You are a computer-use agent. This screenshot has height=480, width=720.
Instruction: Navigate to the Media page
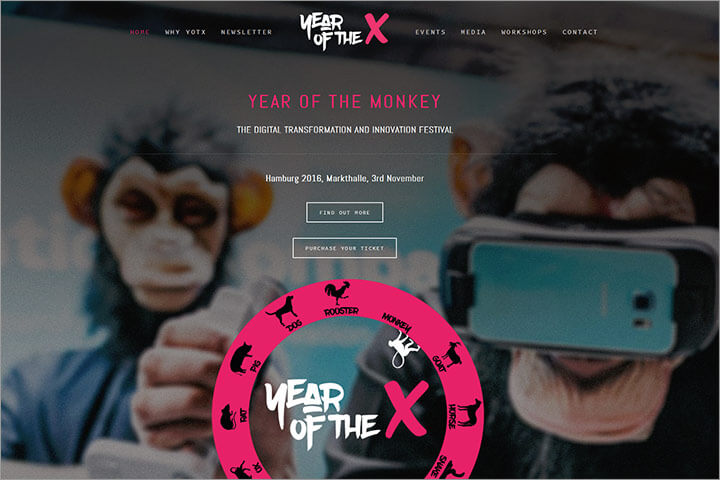tap(473, 32)
